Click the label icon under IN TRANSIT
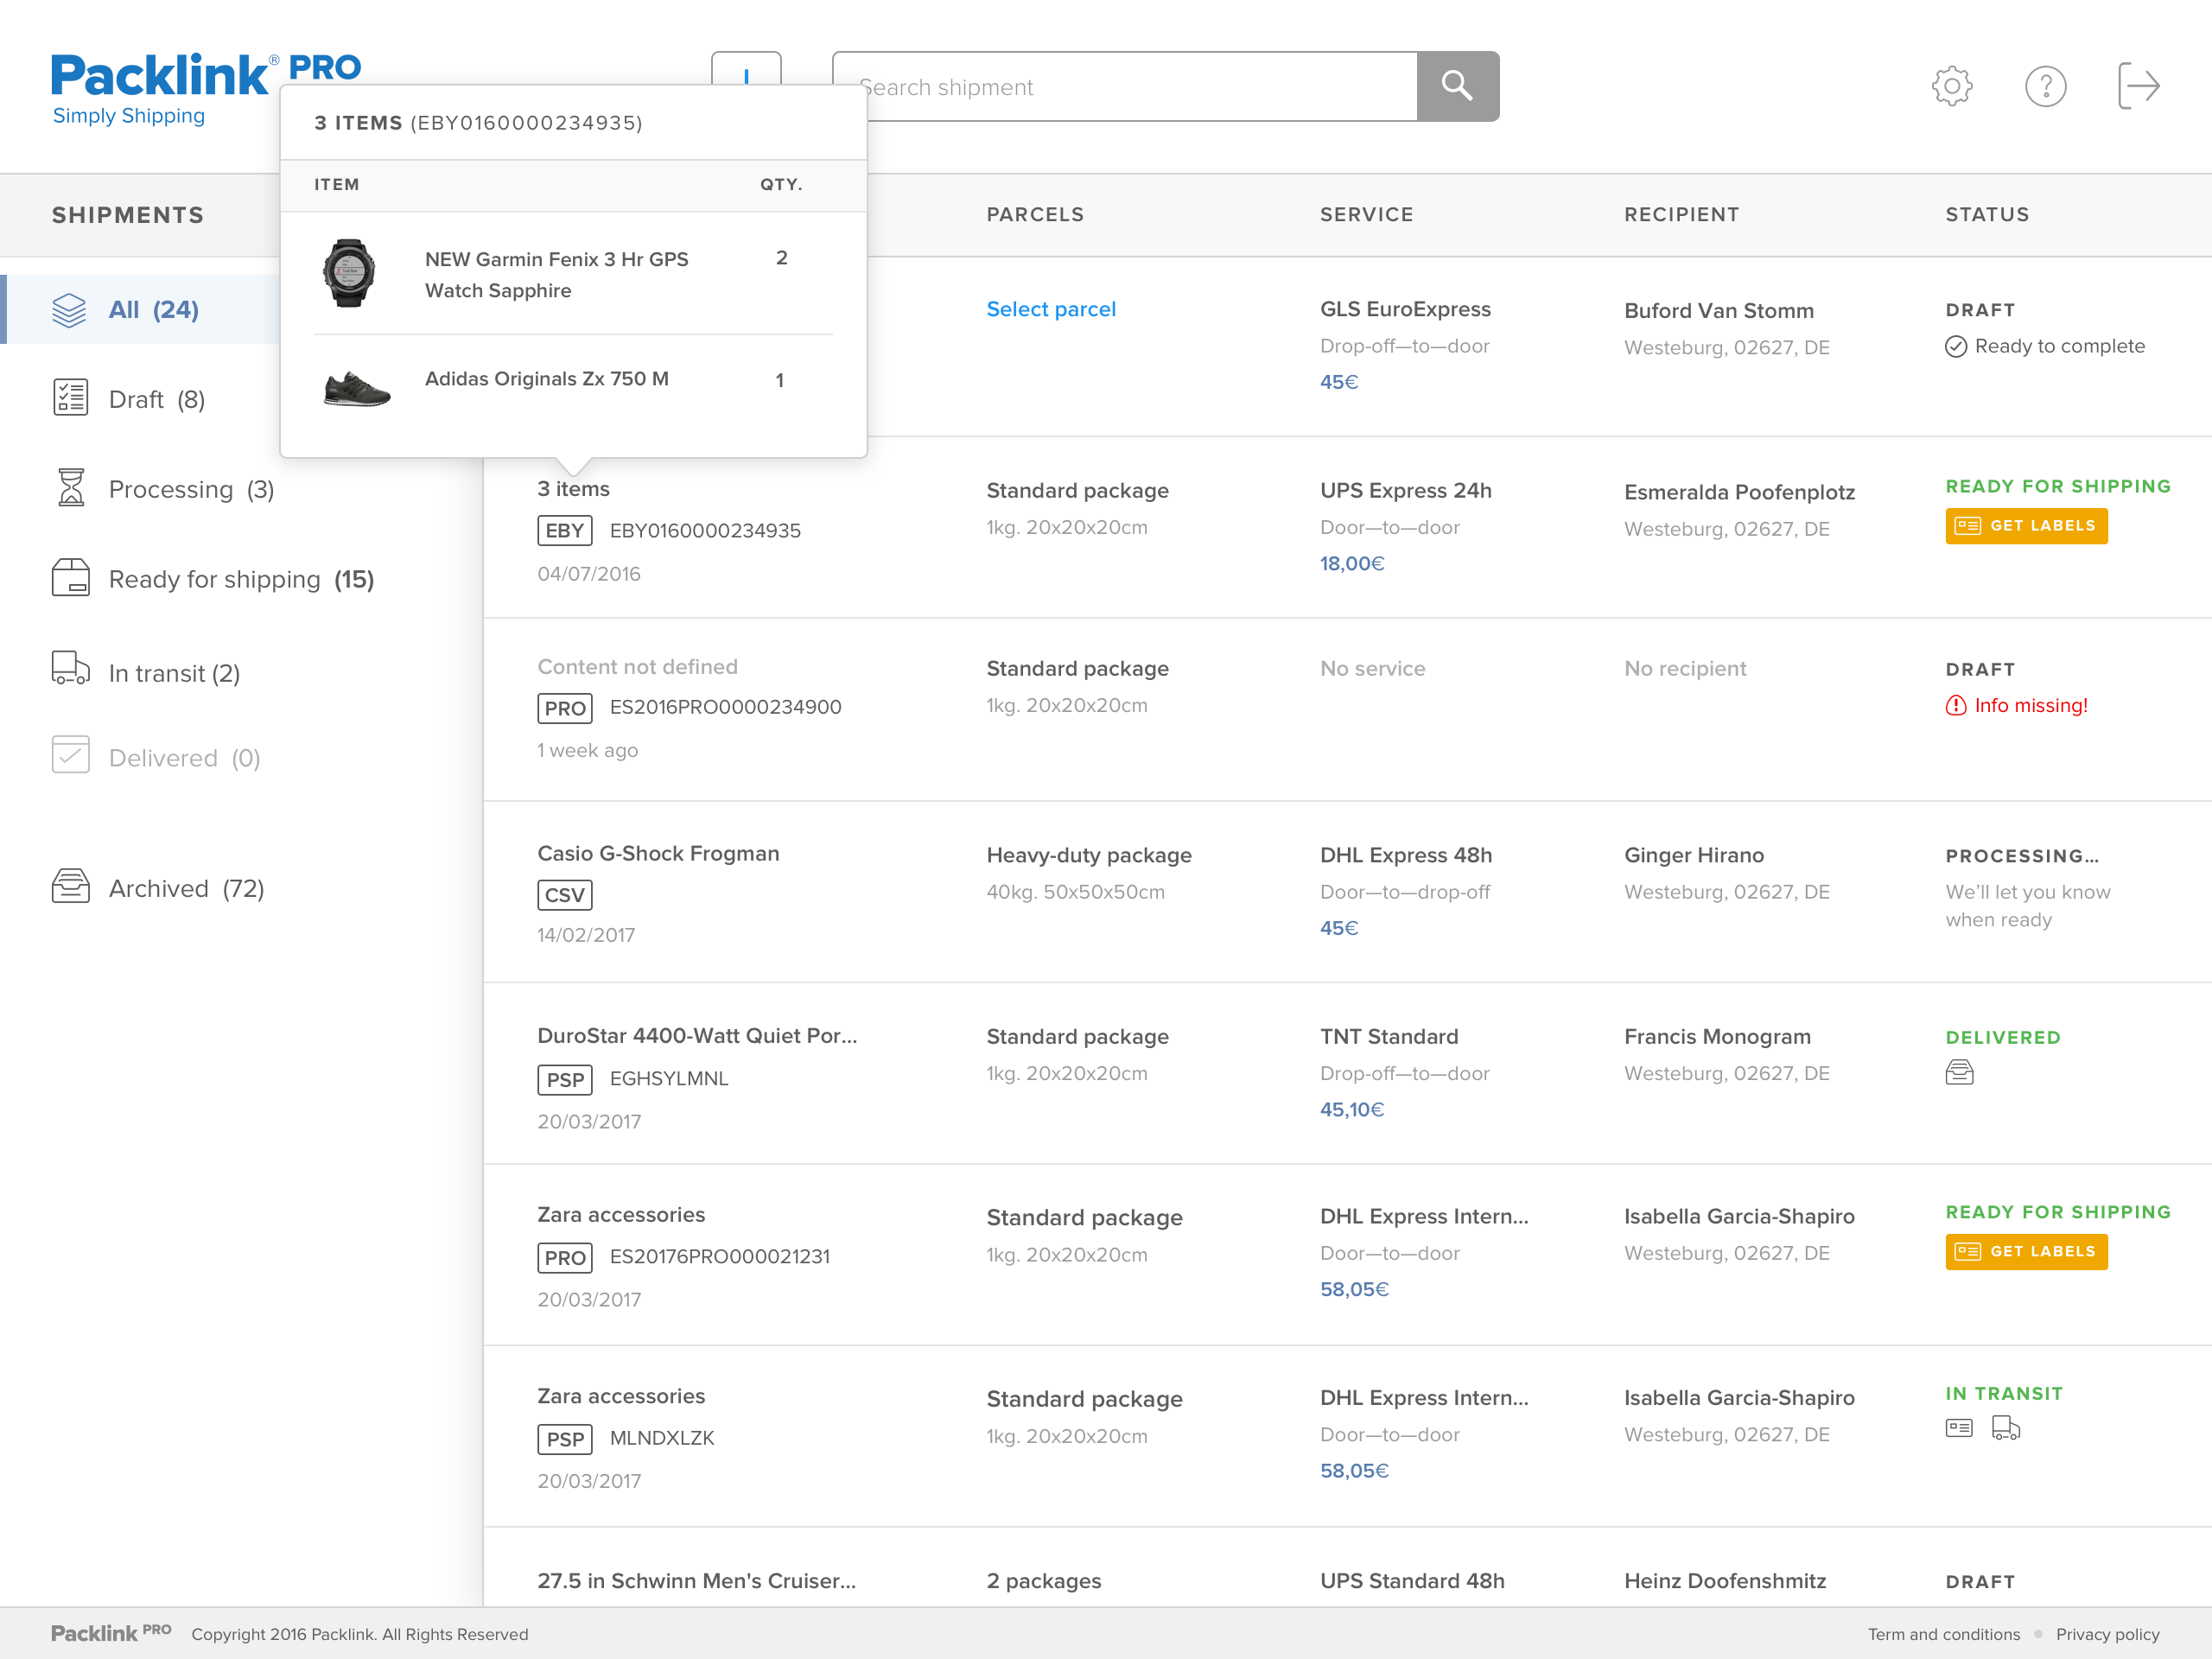Screen dimensions: 2212x1659 pos(1959,1429)
